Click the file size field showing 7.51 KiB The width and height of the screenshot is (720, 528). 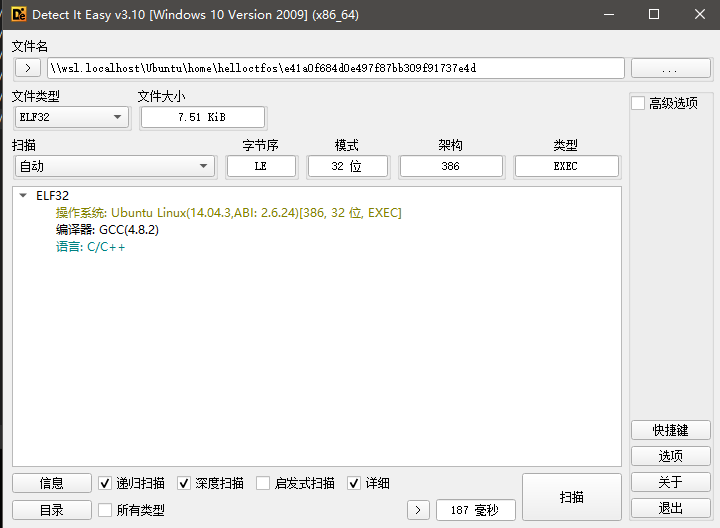pyautogui.click(x=202, y=117)
